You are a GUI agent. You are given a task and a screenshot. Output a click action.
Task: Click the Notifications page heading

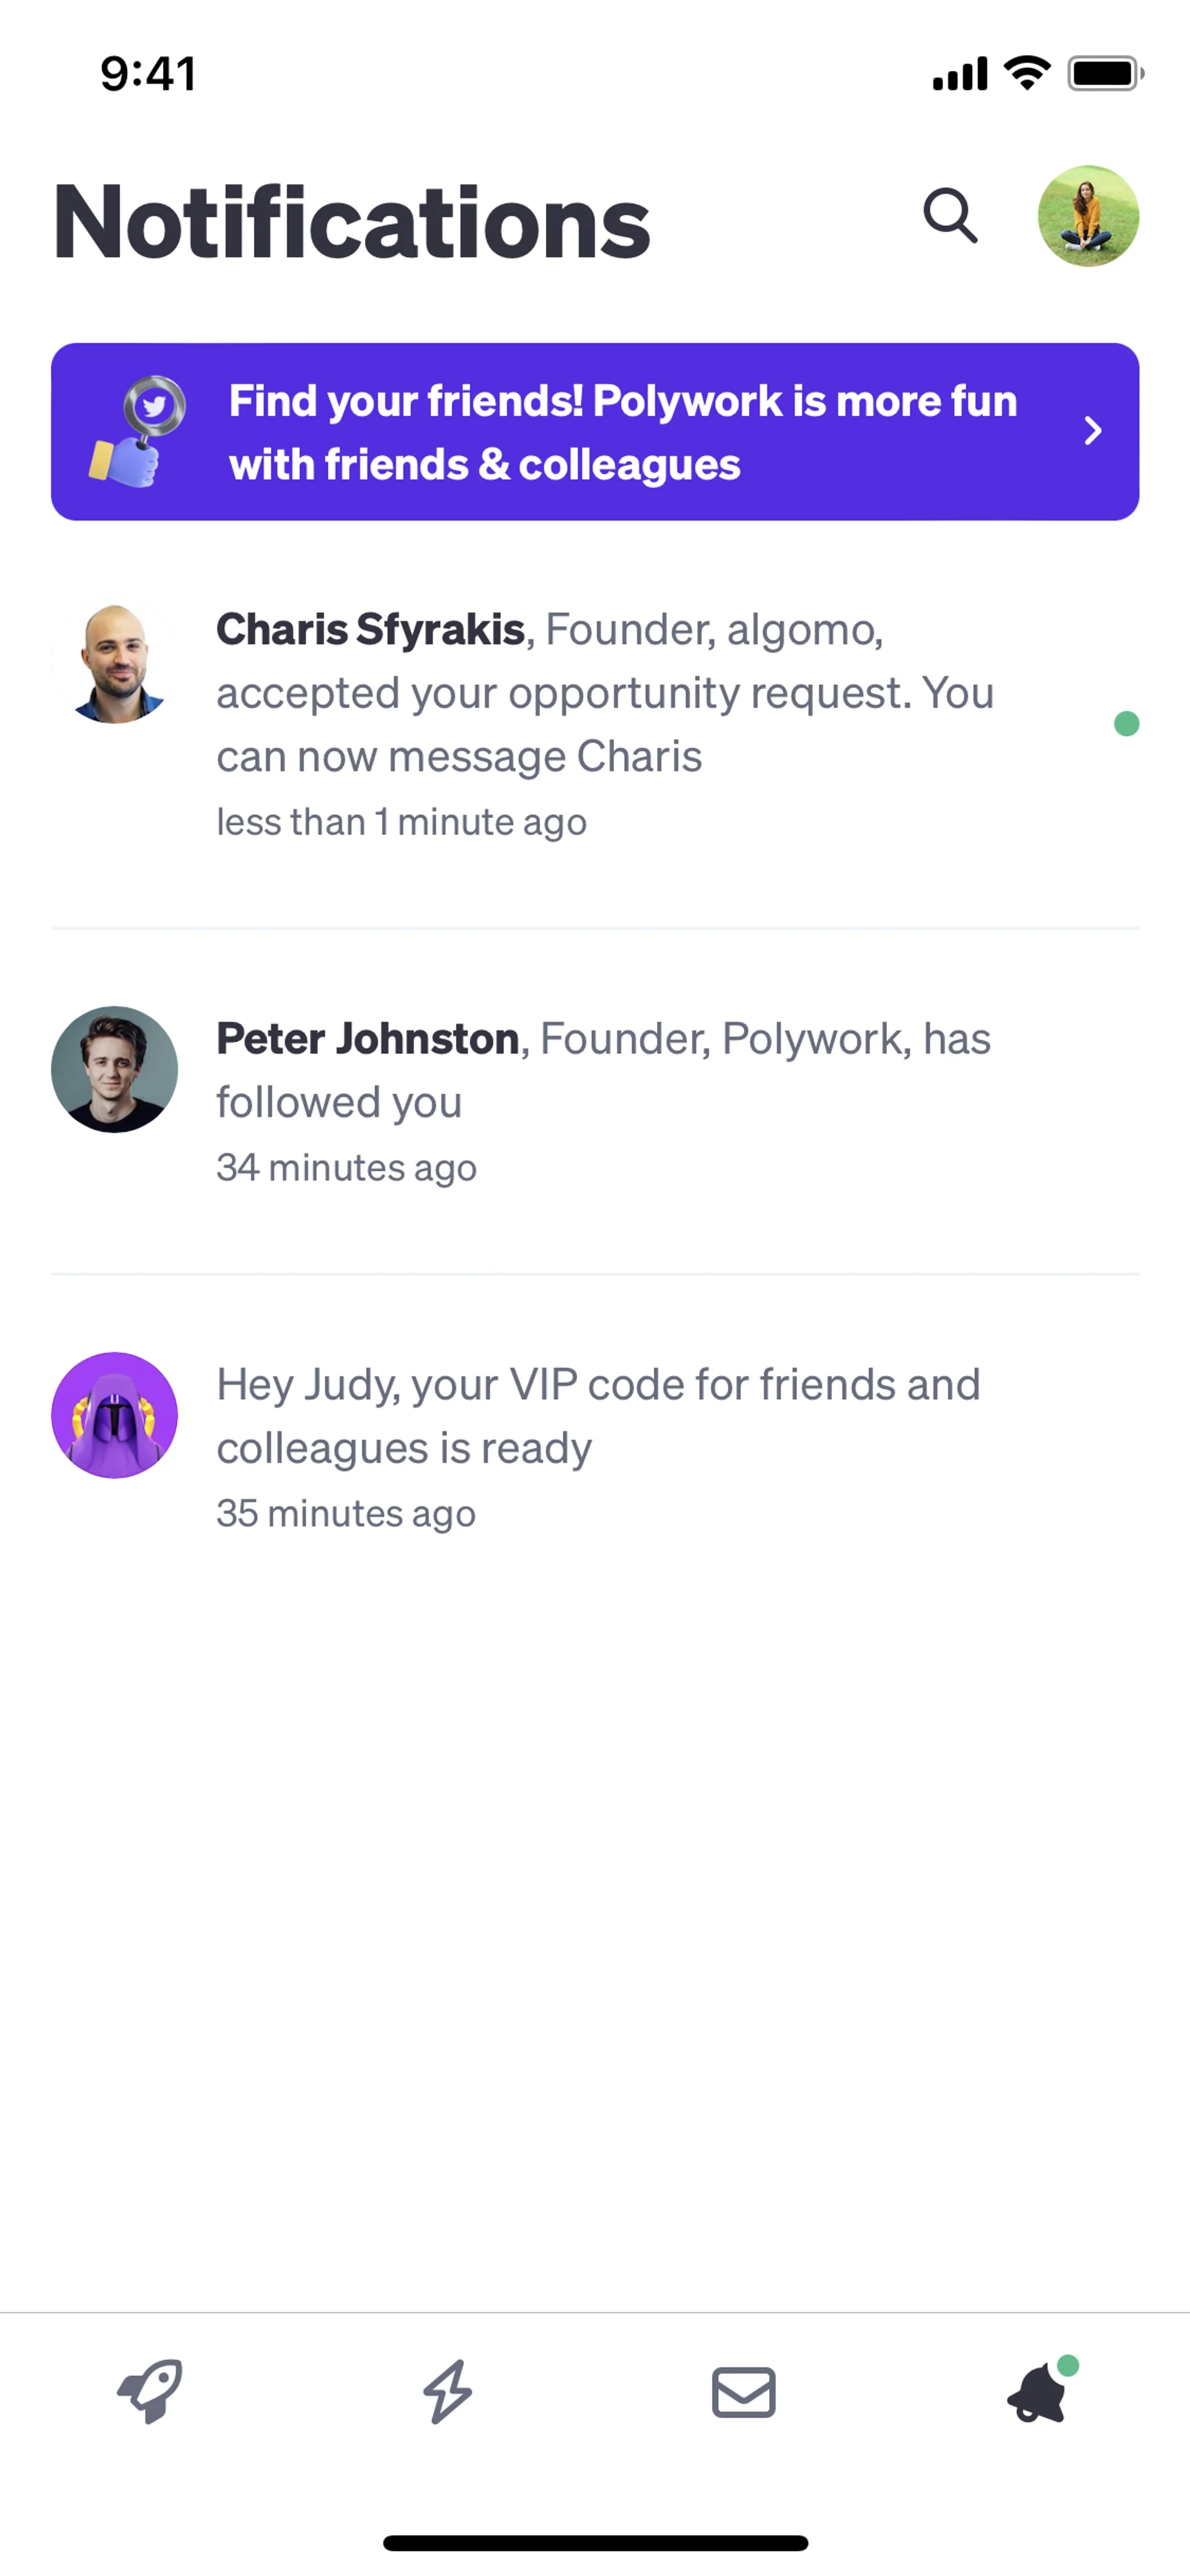(351, 222)
